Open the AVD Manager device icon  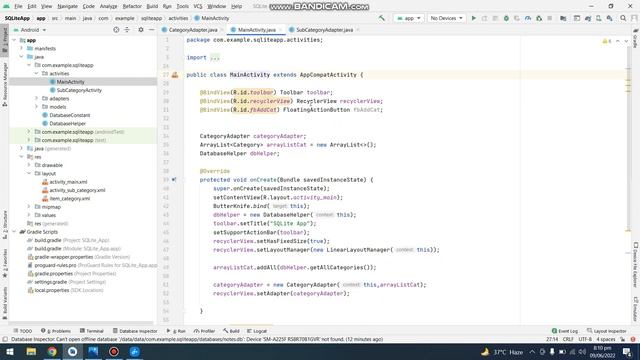pos(598,18)
